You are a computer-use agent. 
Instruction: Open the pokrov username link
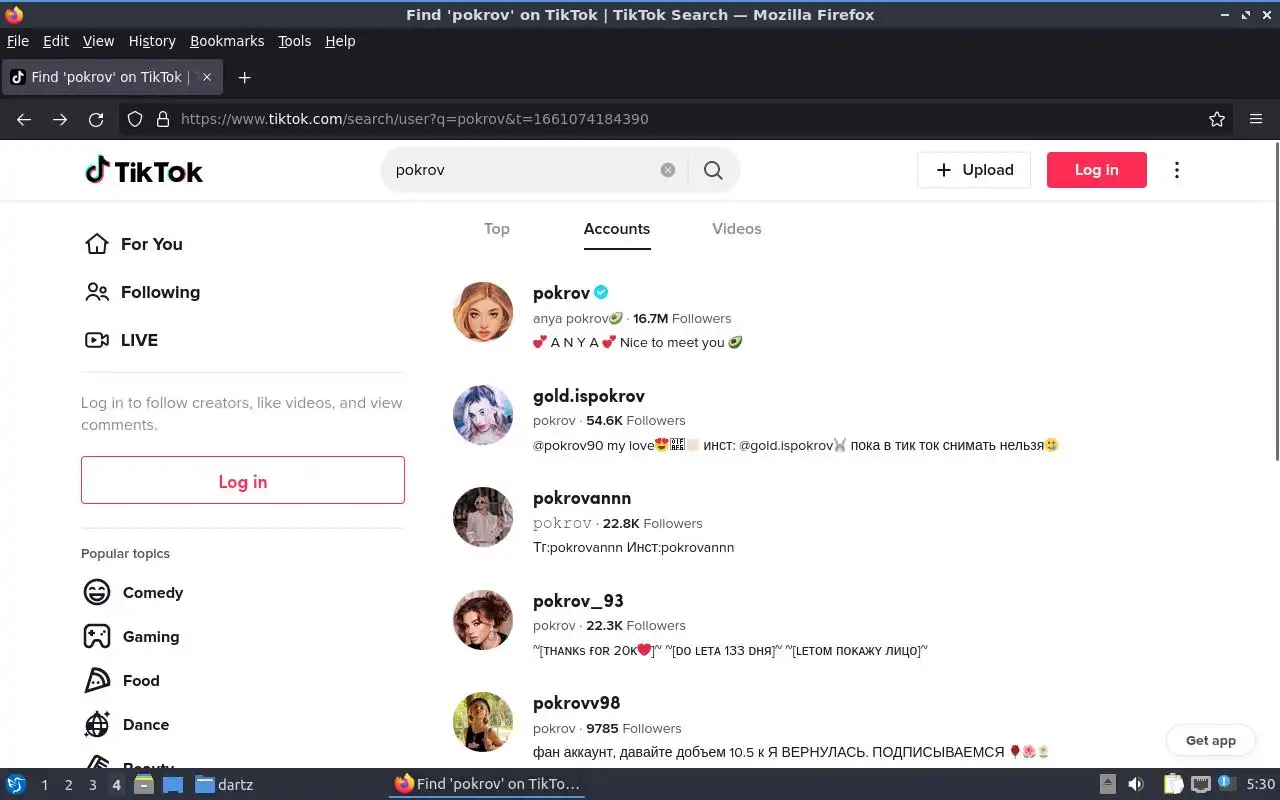coord(561,293)
